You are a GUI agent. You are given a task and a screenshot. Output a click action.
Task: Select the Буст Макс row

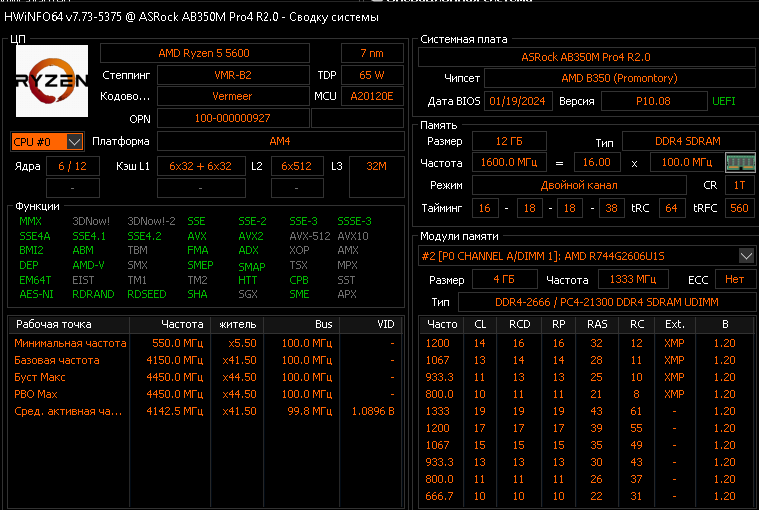(206, 377)
